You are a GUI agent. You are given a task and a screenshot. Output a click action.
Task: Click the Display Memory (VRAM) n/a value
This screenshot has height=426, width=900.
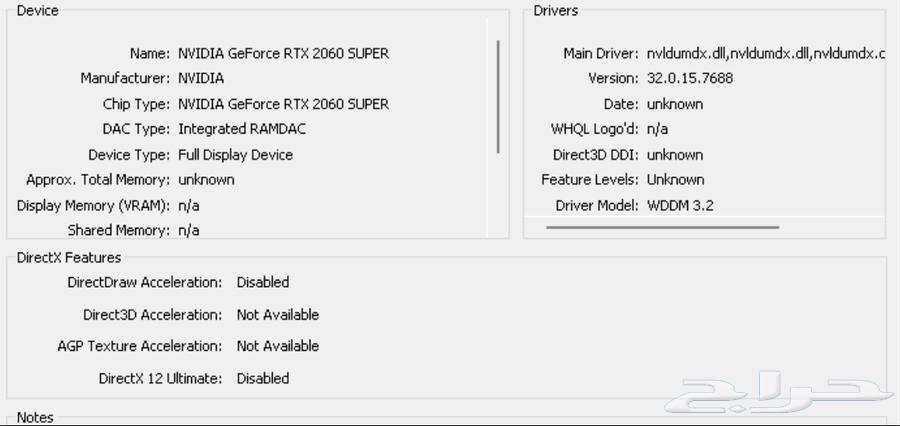pyautogui.click(x=188, y=206)
